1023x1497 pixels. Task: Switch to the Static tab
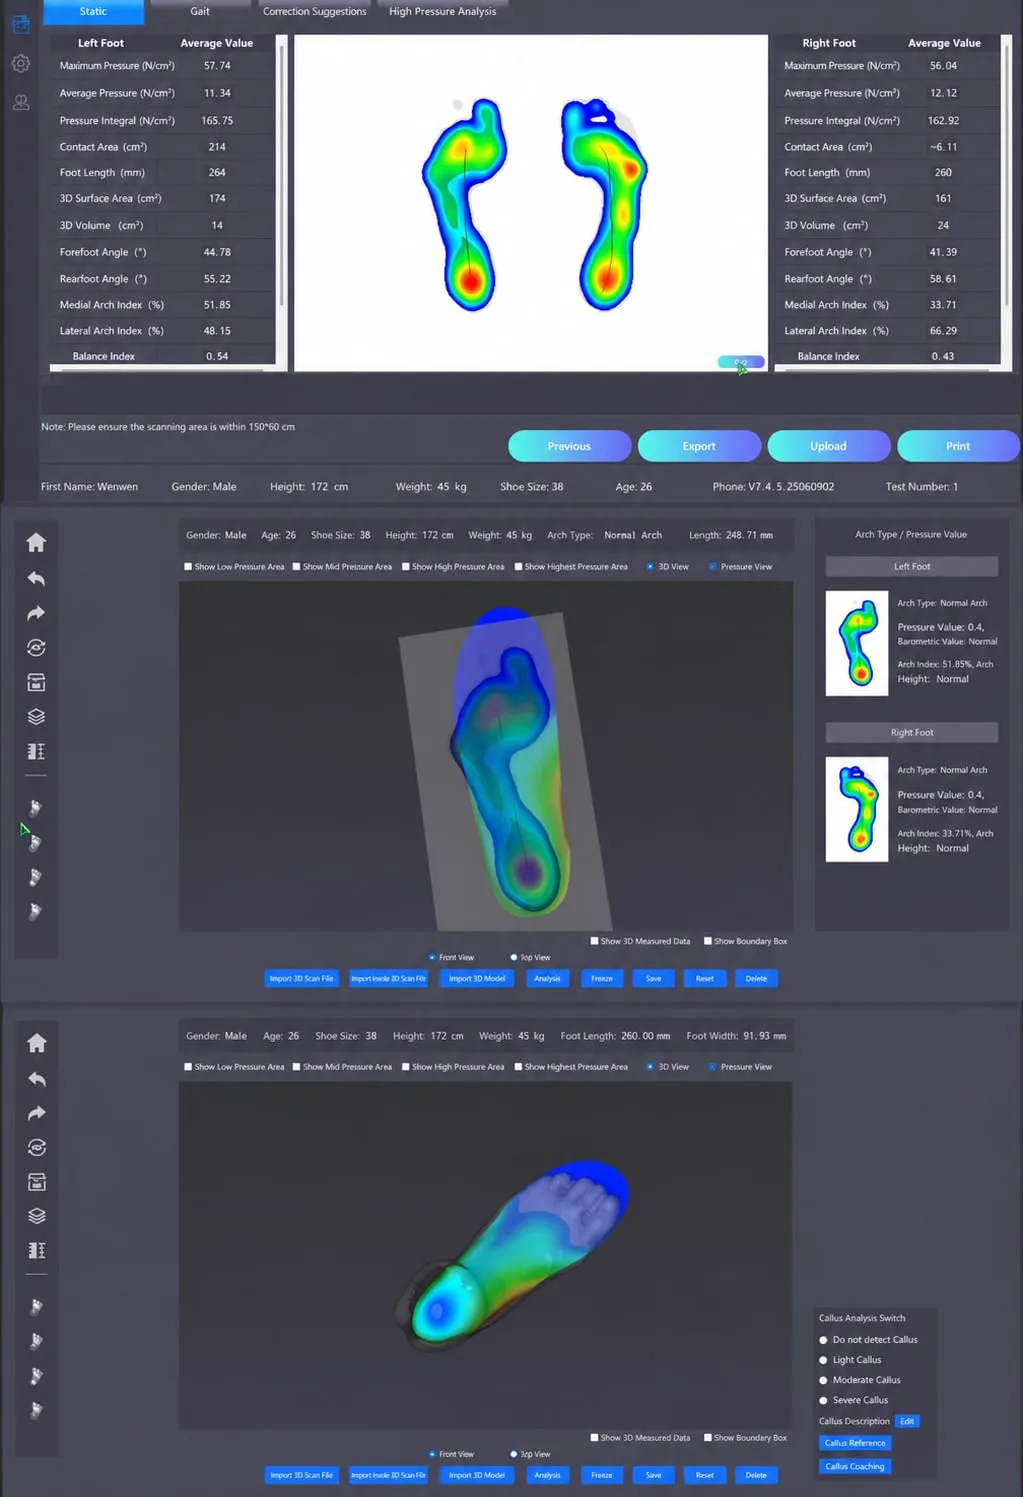[x=93, y=12]
